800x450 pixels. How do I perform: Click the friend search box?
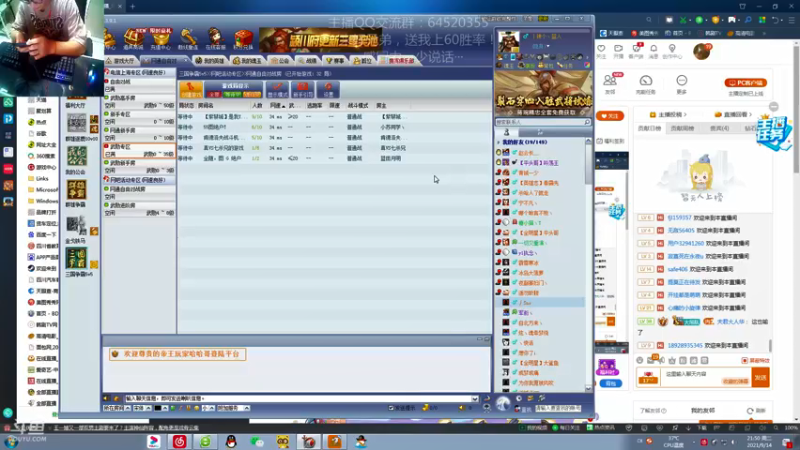click(543, 122)
